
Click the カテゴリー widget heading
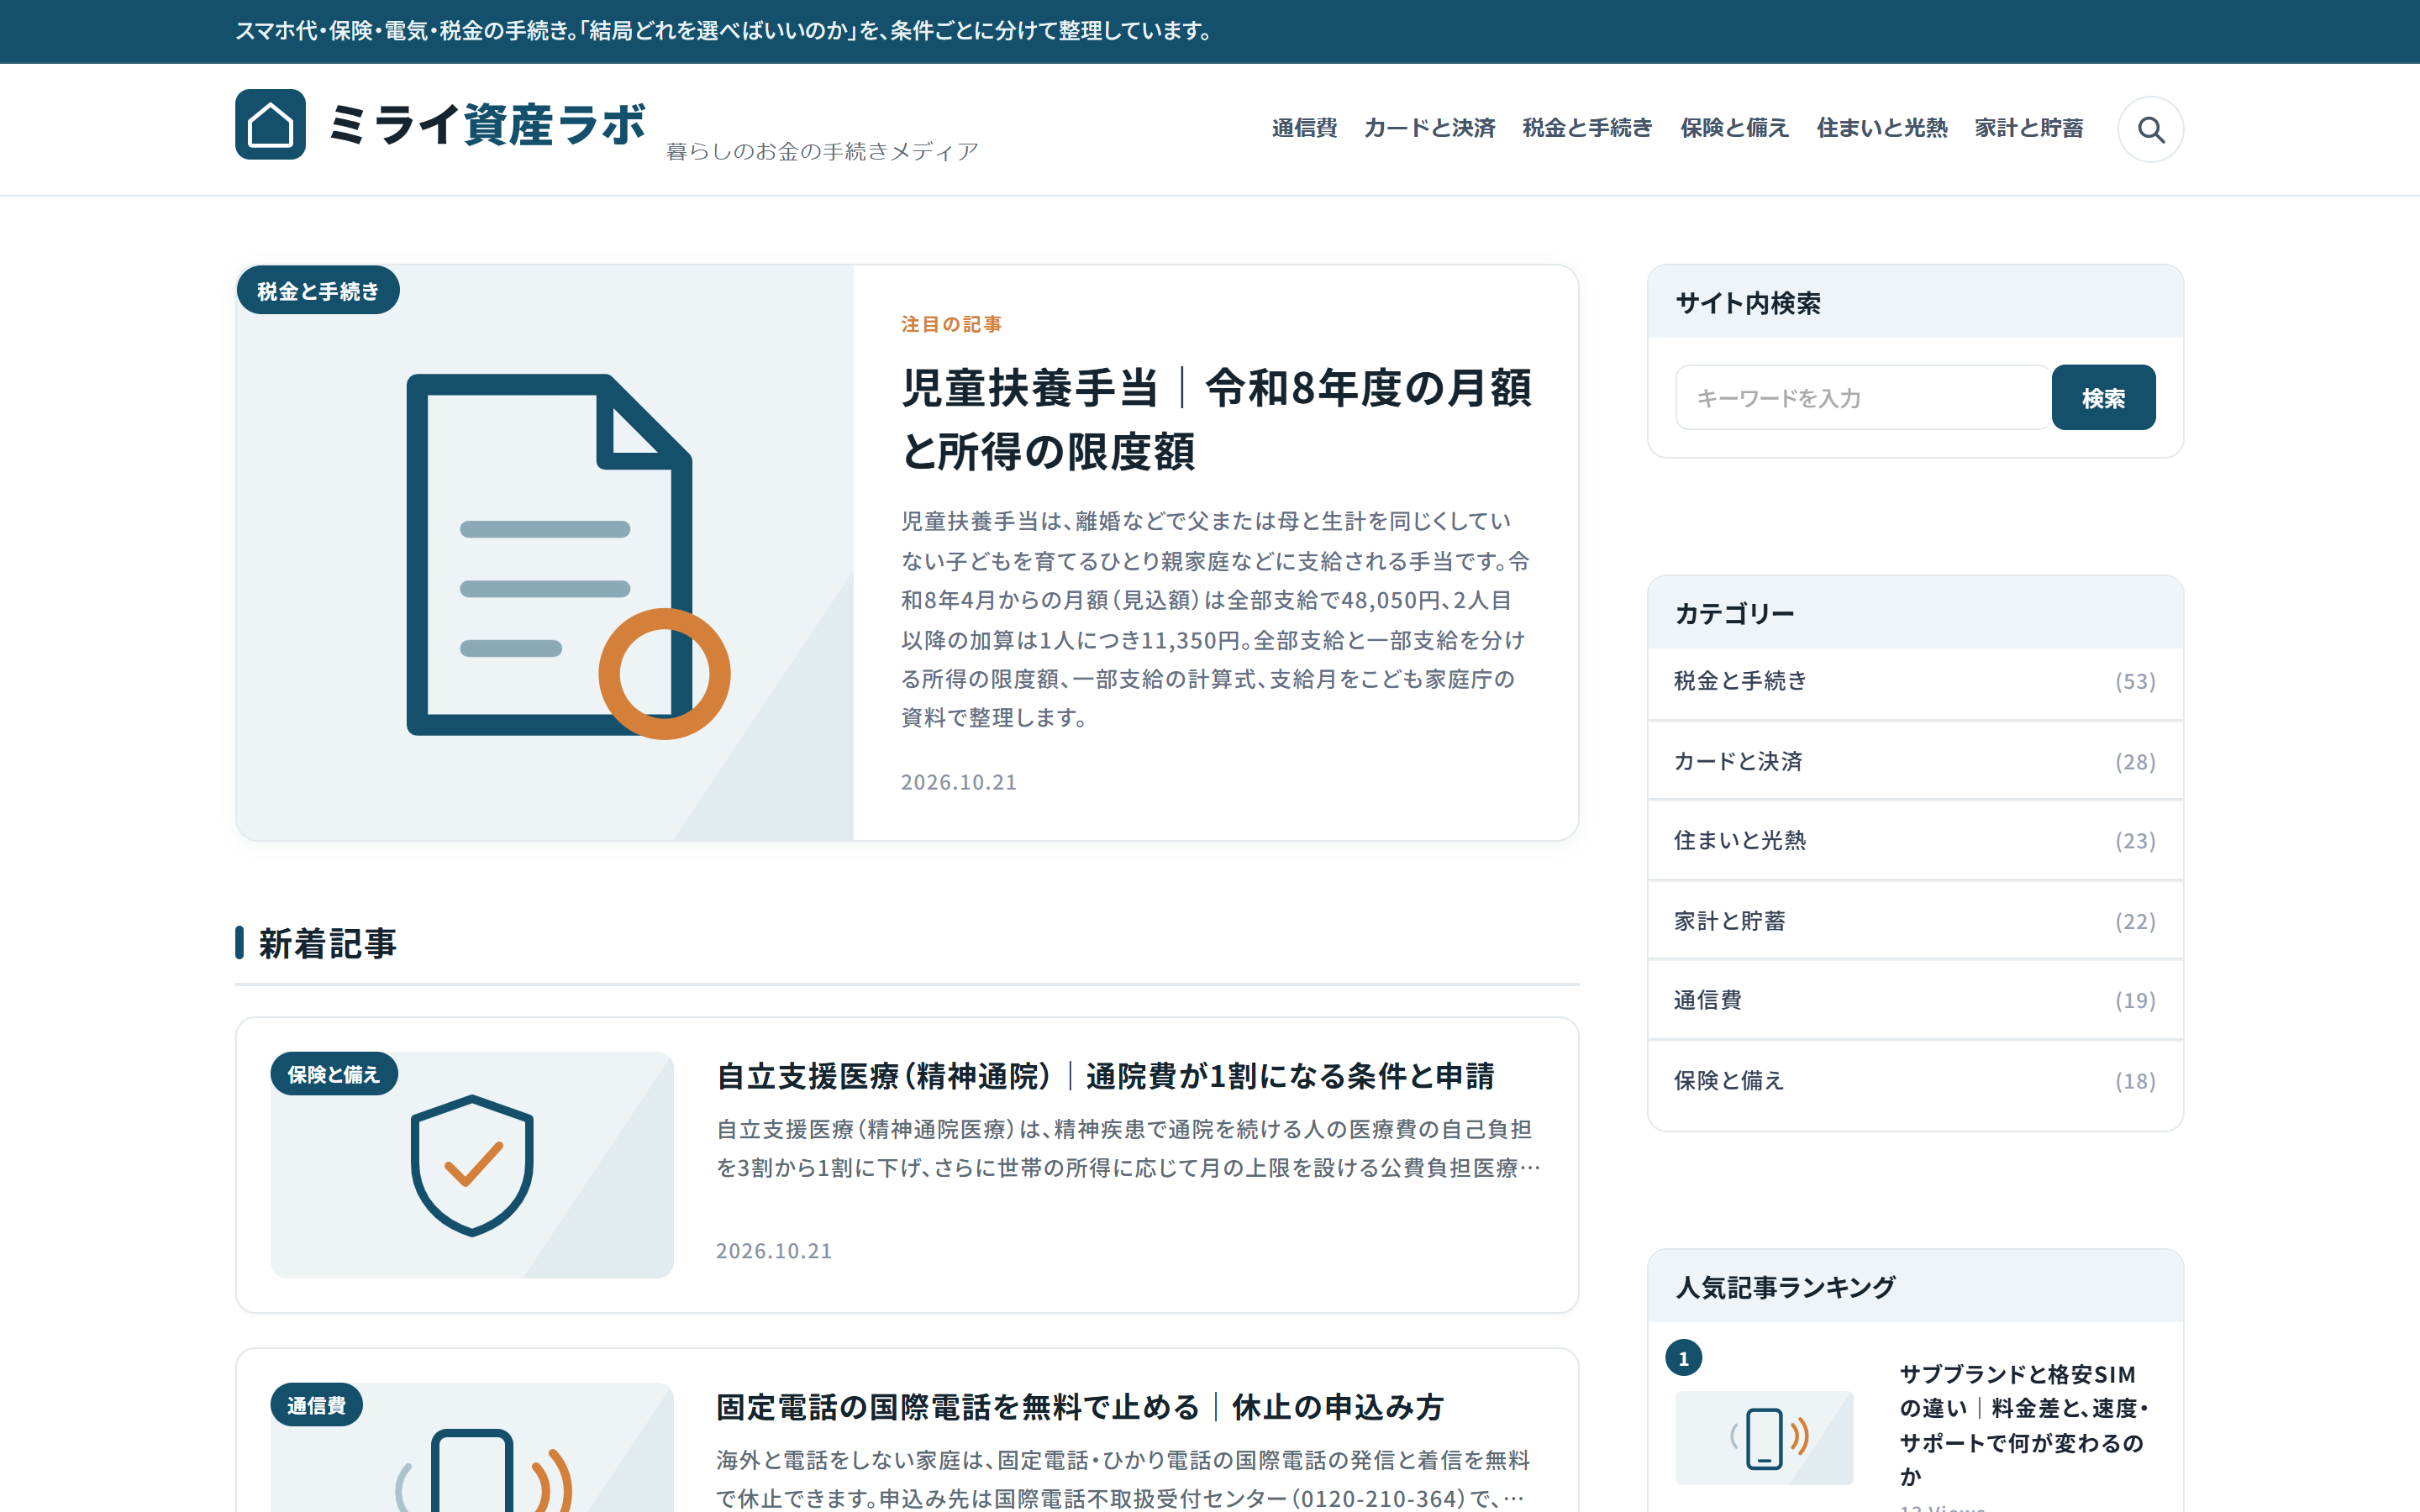click(x=1734, y=613)
